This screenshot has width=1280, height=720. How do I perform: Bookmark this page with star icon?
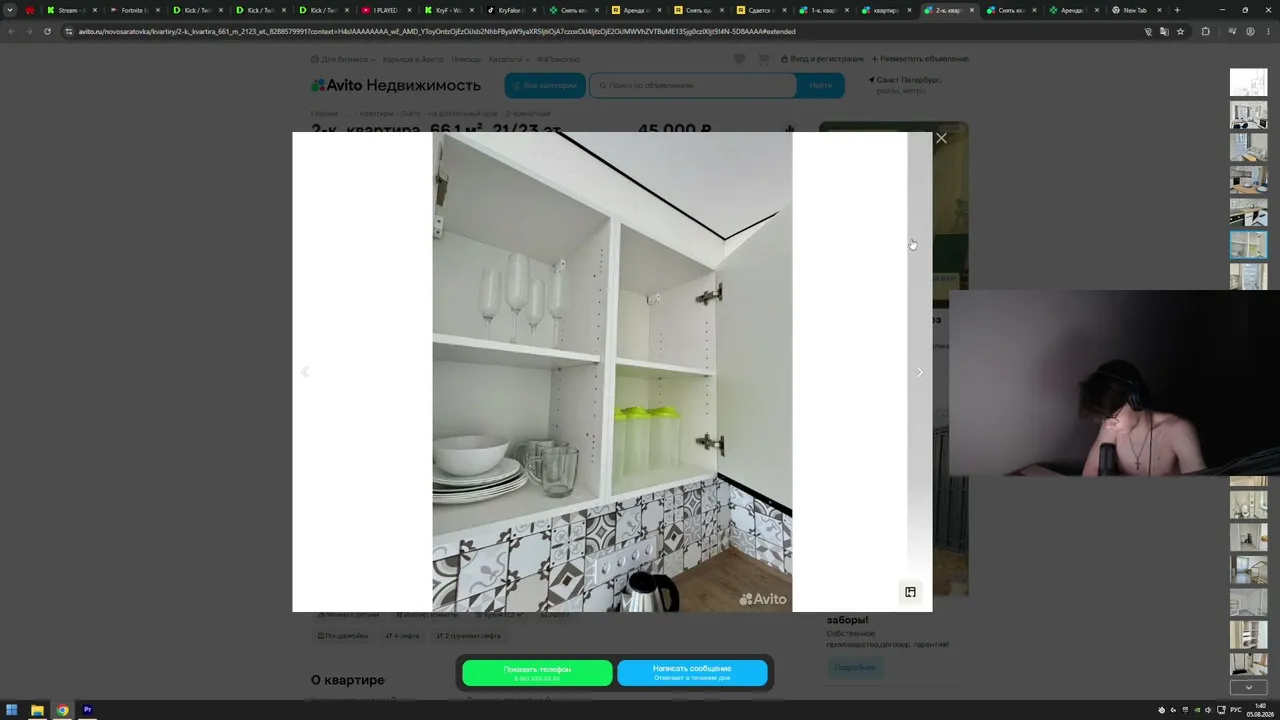[x=1180, y=31]
